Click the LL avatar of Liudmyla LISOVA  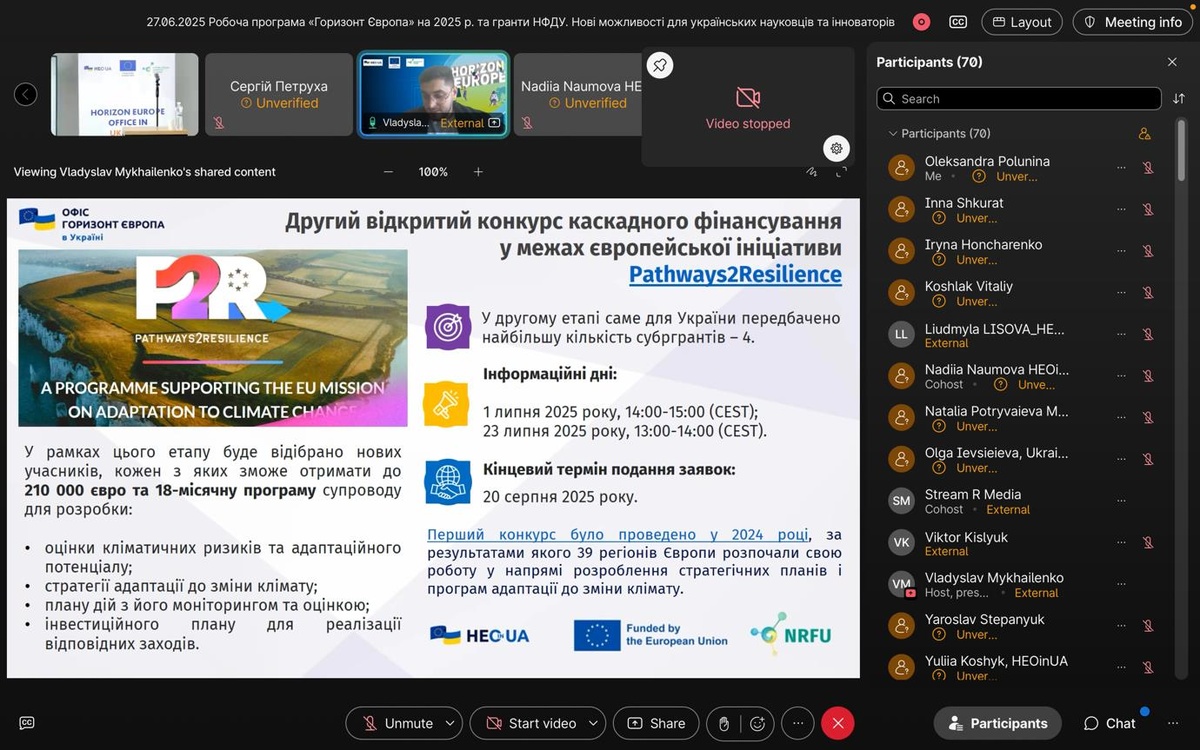tap(902, 335)
